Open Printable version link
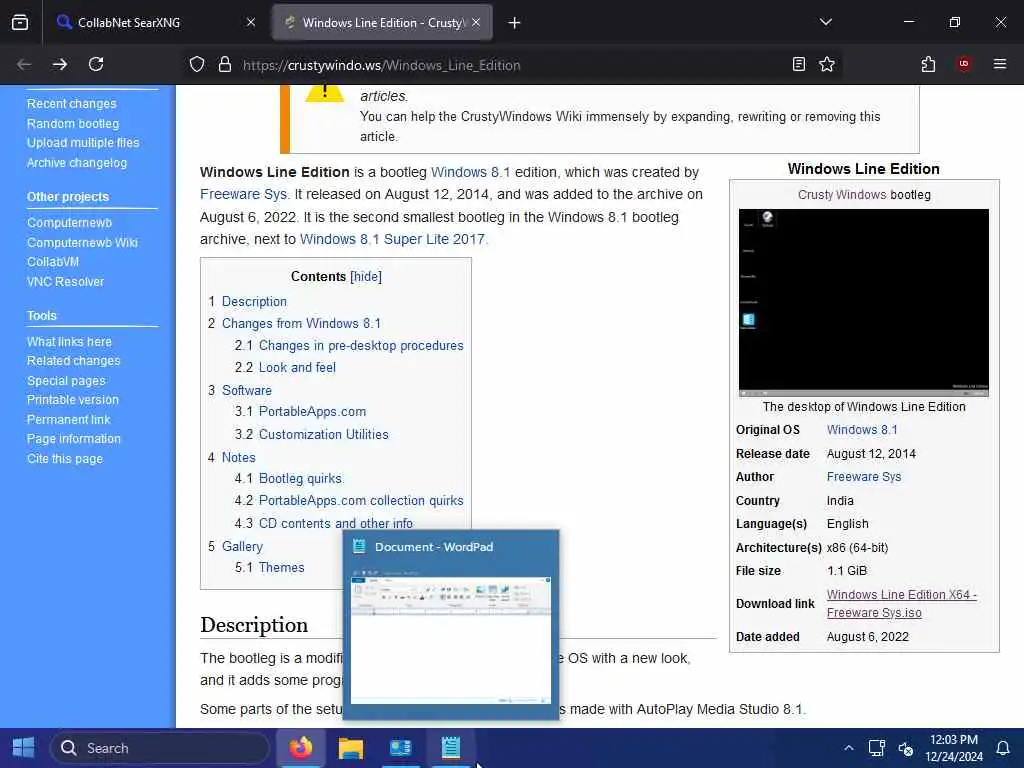 coord(73,400)
